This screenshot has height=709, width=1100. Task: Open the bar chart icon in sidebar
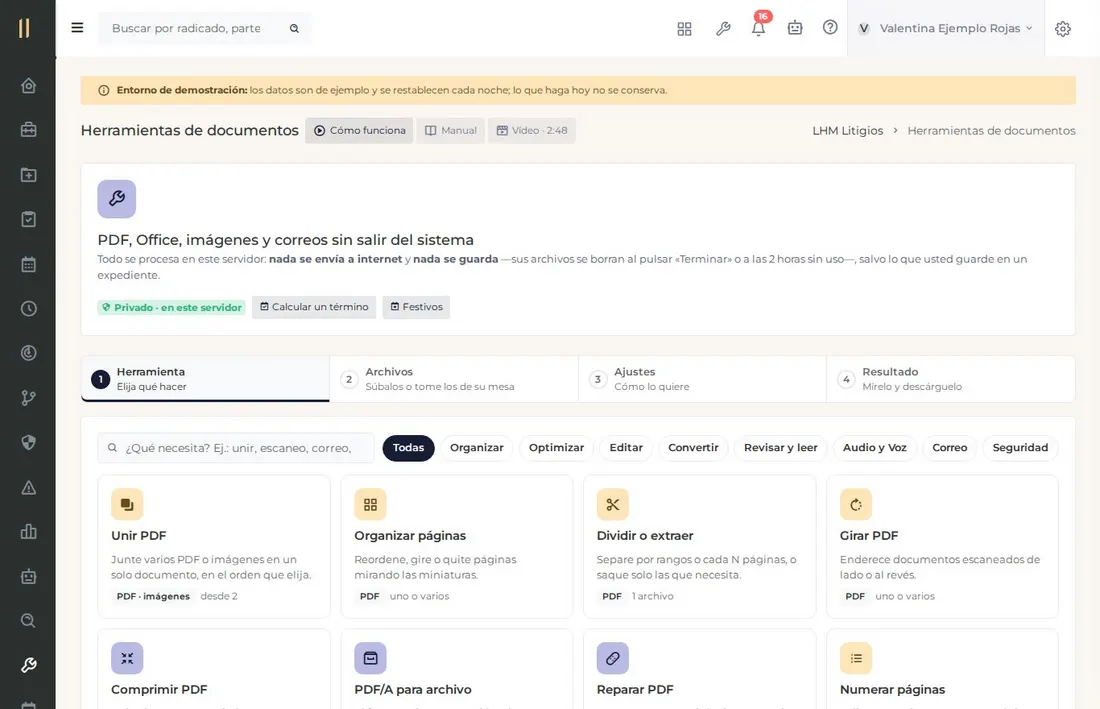tap(28, 532)
